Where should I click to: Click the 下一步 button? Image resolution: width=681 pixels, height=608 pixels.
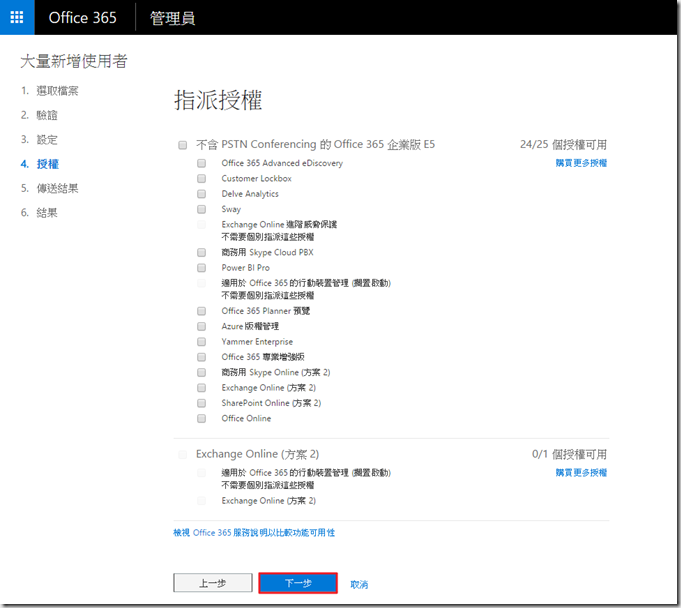point(298,583)
